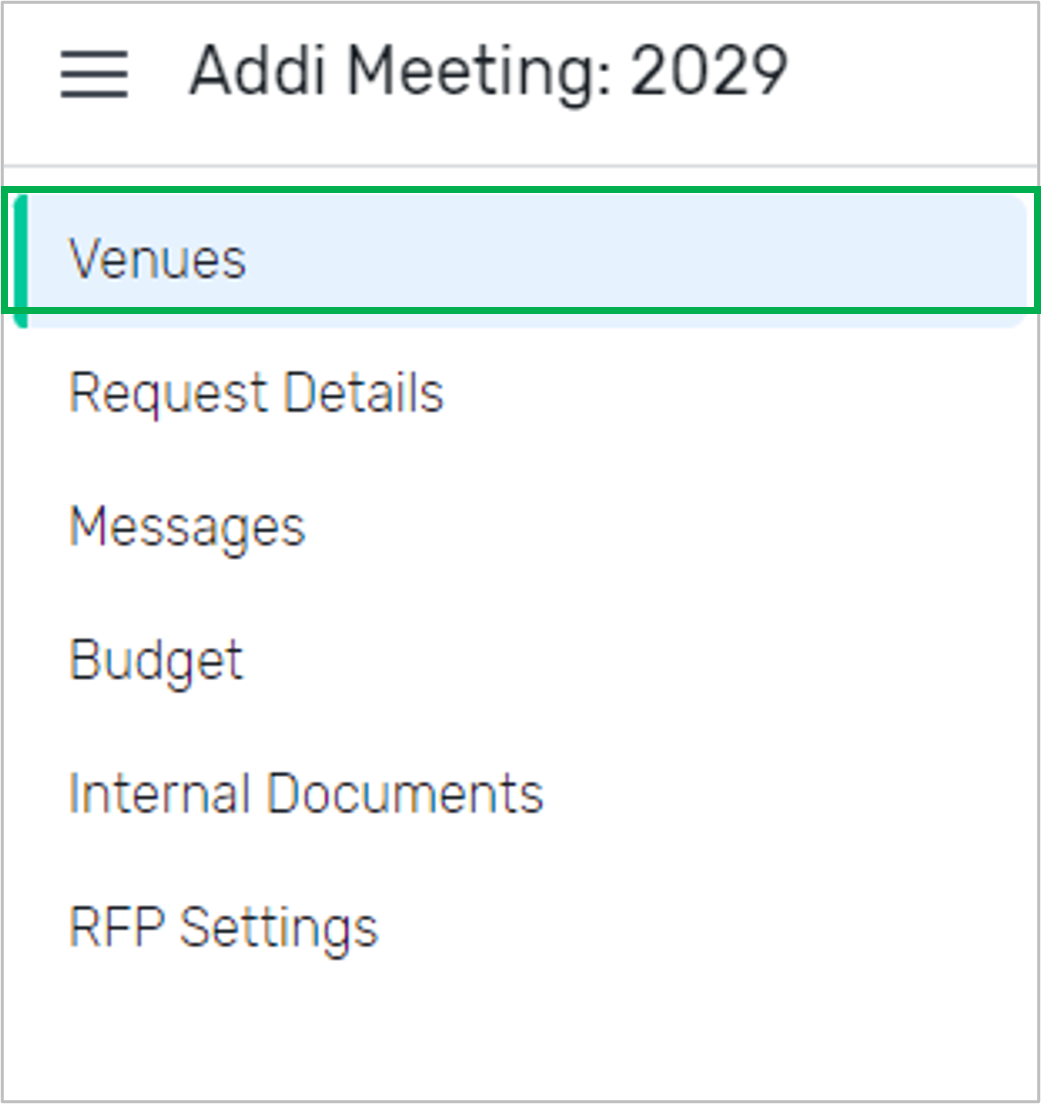Click the green active marker beside Venues
This screenshot has width=1041, height=1104.
[22, 260]
